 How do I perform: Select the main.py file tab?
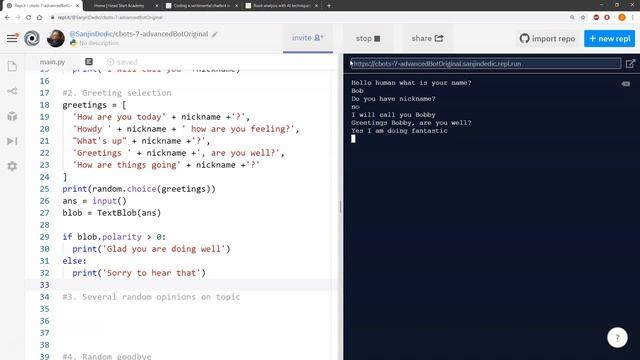coord(53,62)
